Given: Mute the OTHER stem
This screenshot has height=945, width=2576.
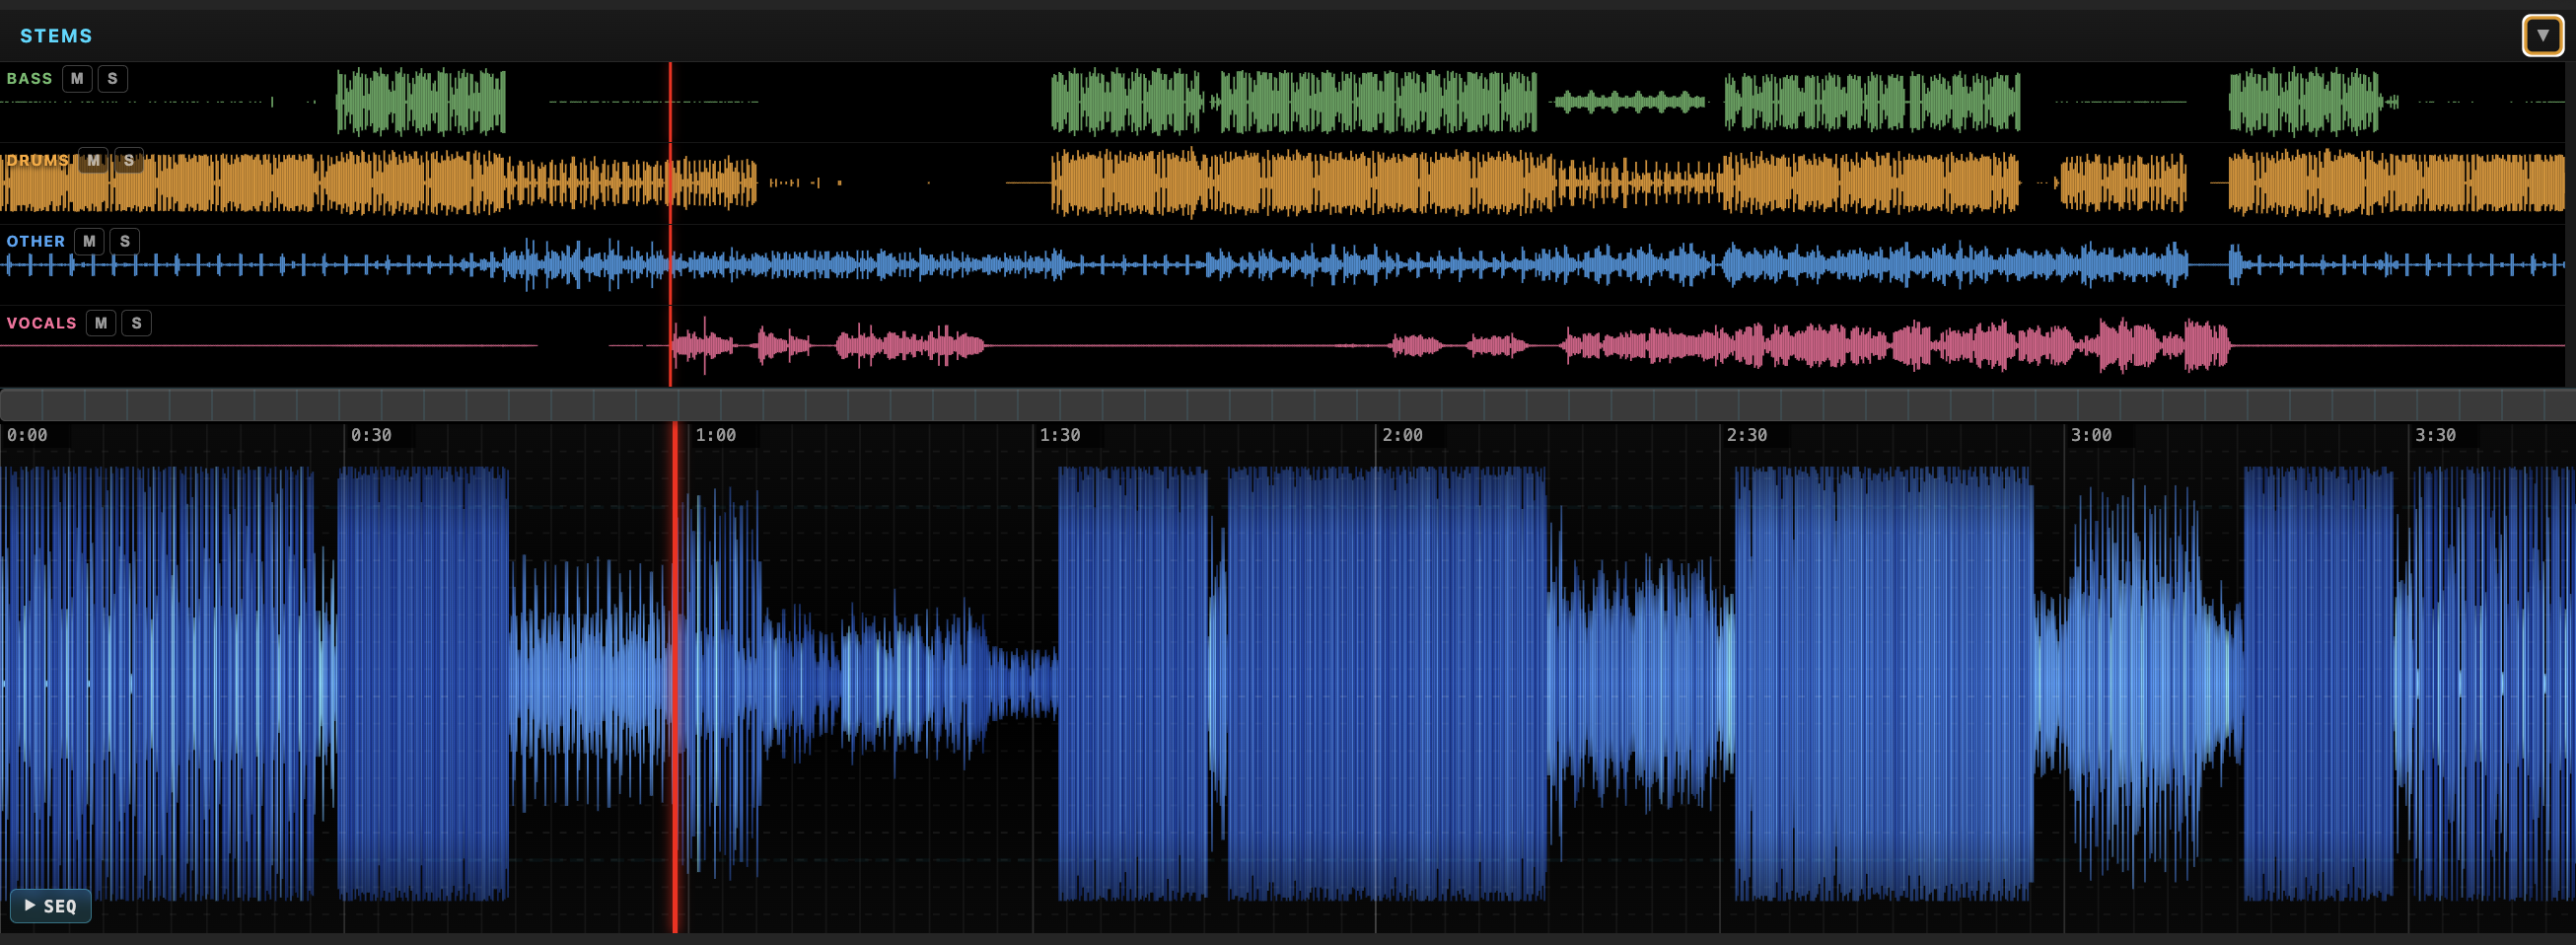Looking at the screenshot, I should [x=89, y=241].
